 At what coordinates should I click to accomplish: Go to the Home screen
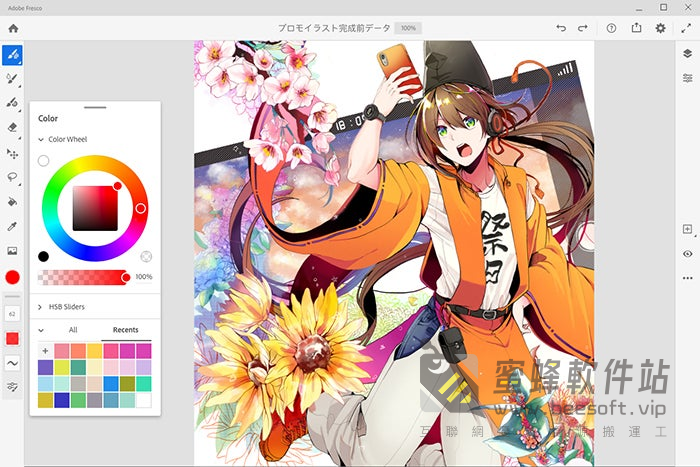pyautogui.click(x=13, y=29)
